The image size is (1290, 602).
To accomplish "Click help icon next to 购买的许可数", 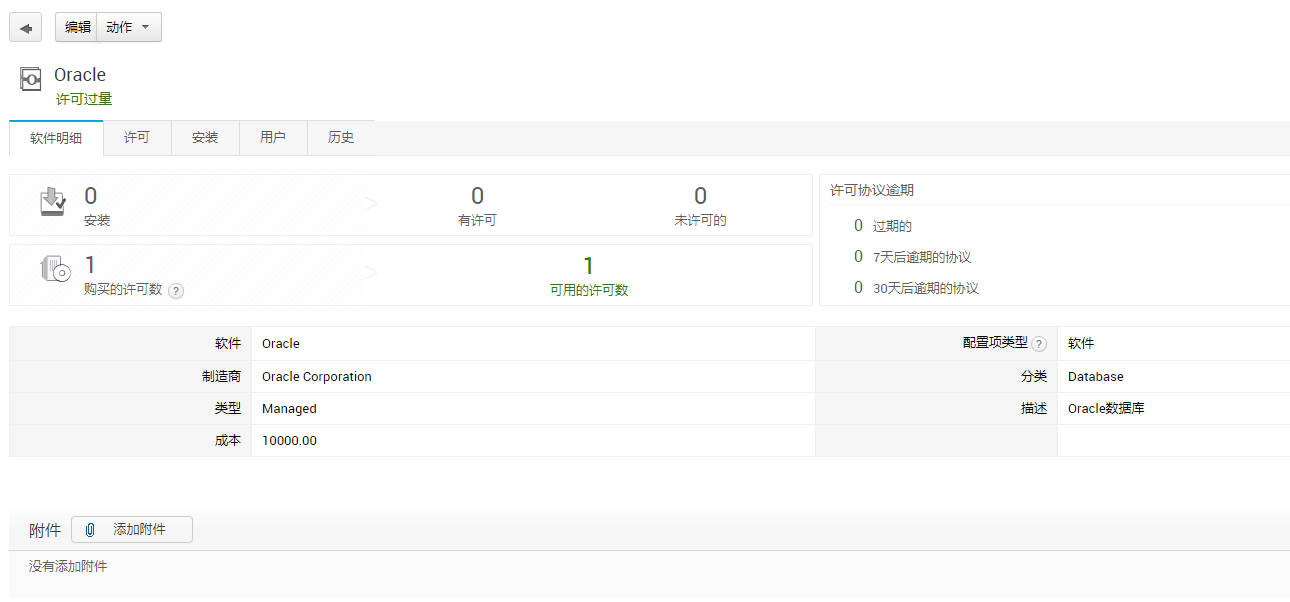I will click(x=176, y=291).
